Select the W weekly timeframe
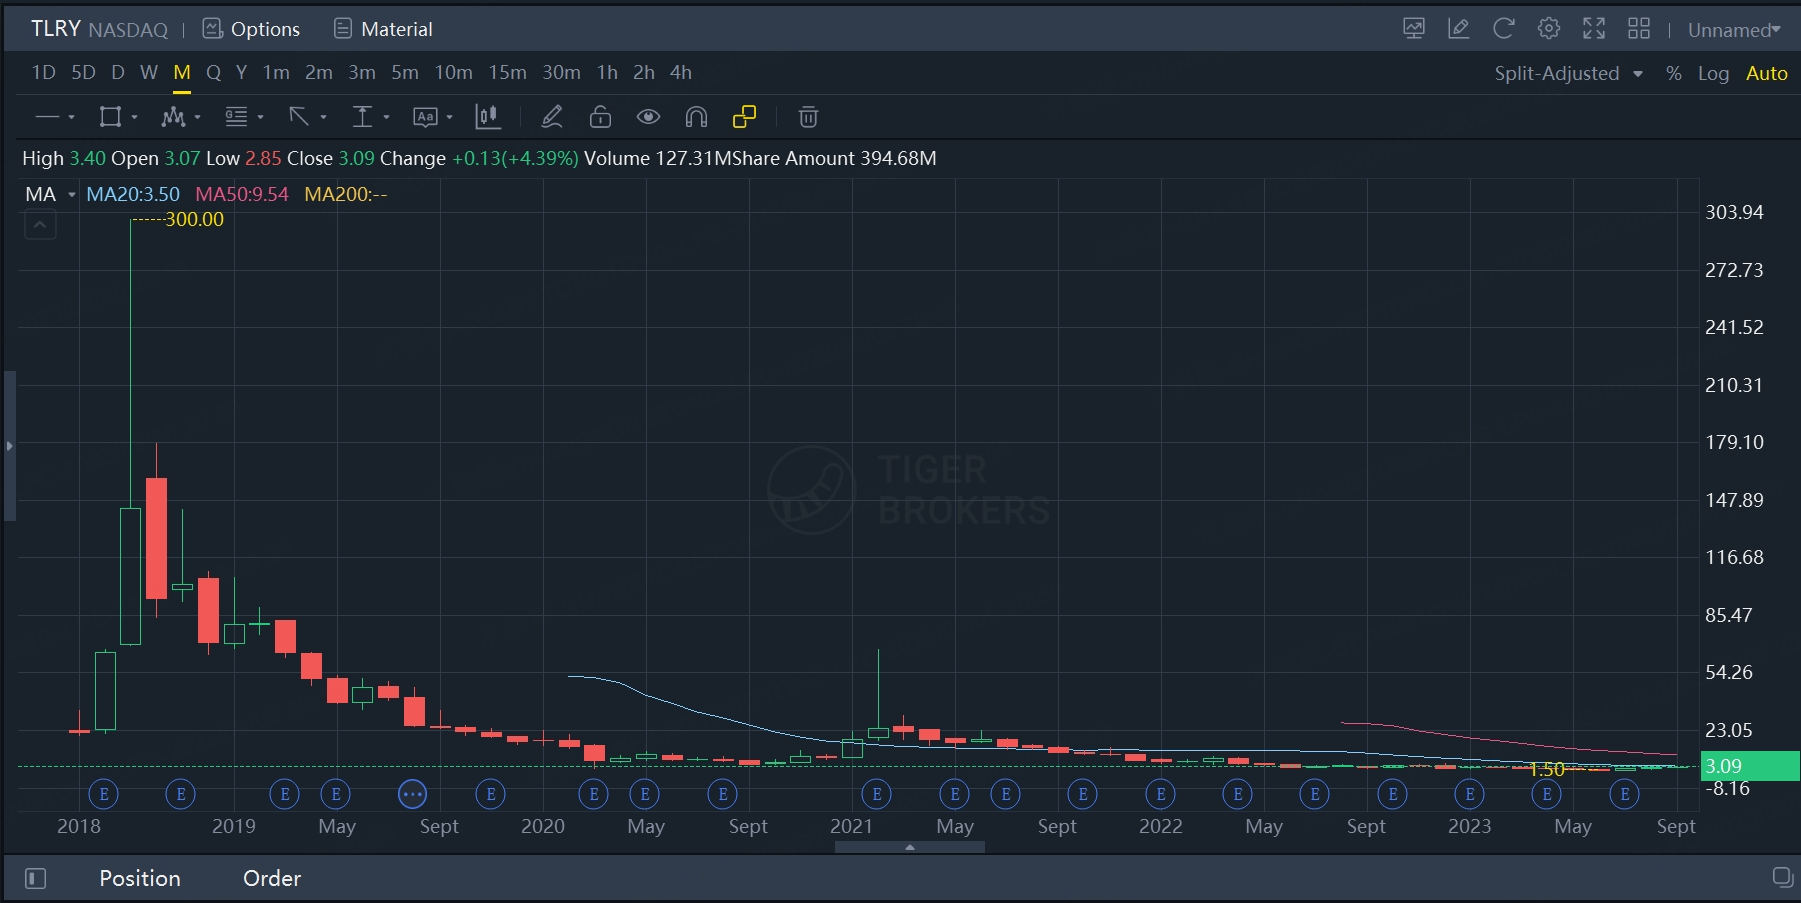Image resolution: width=1801 pixels, height=903 pixels. pos(149,72)
